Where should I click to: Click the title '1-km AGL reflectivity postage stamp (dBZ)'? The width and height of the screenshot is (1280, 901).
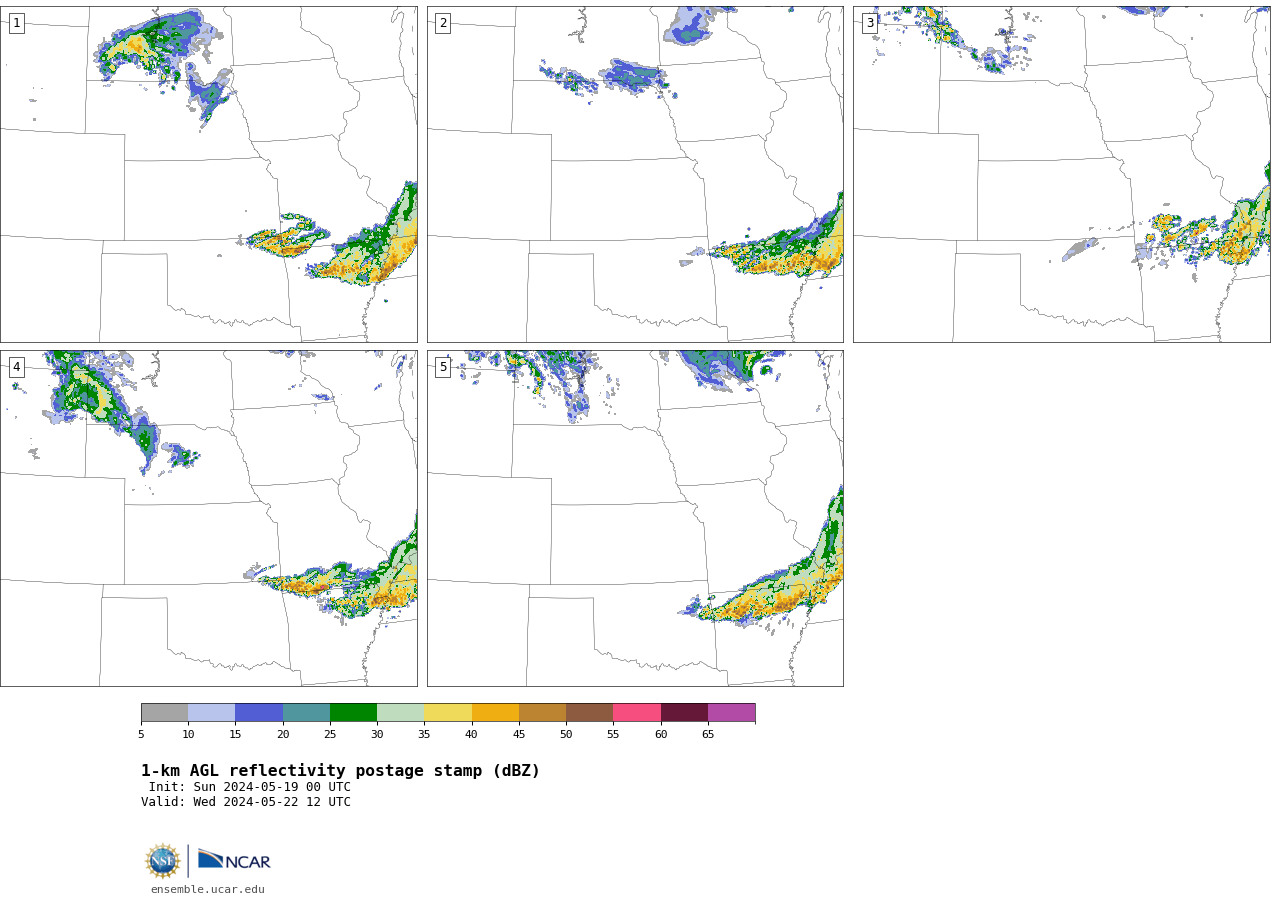click(x=340, y=771)
